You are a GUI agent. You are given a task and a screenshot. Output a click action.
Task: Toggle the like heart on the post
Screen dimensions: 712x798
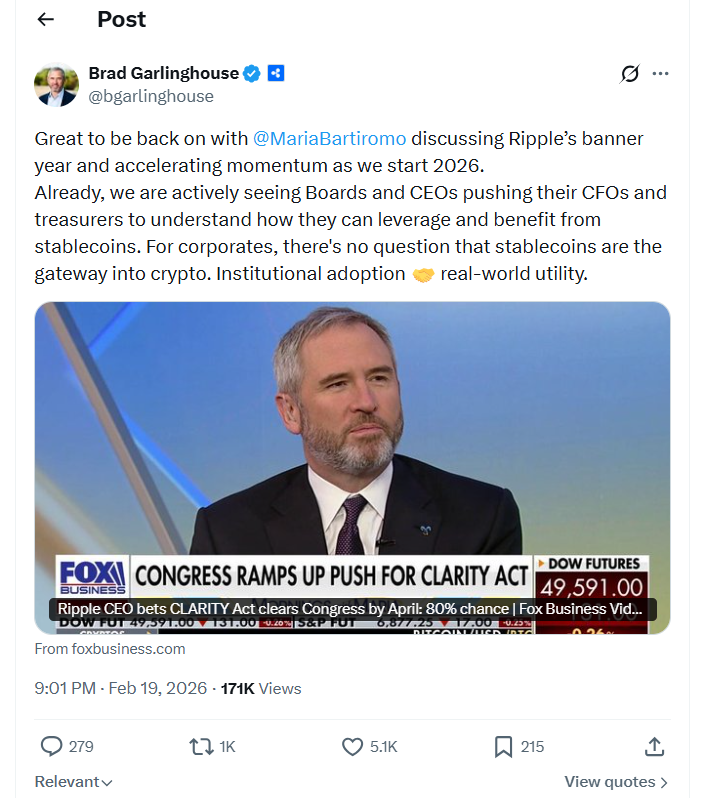tap(352, 746)
